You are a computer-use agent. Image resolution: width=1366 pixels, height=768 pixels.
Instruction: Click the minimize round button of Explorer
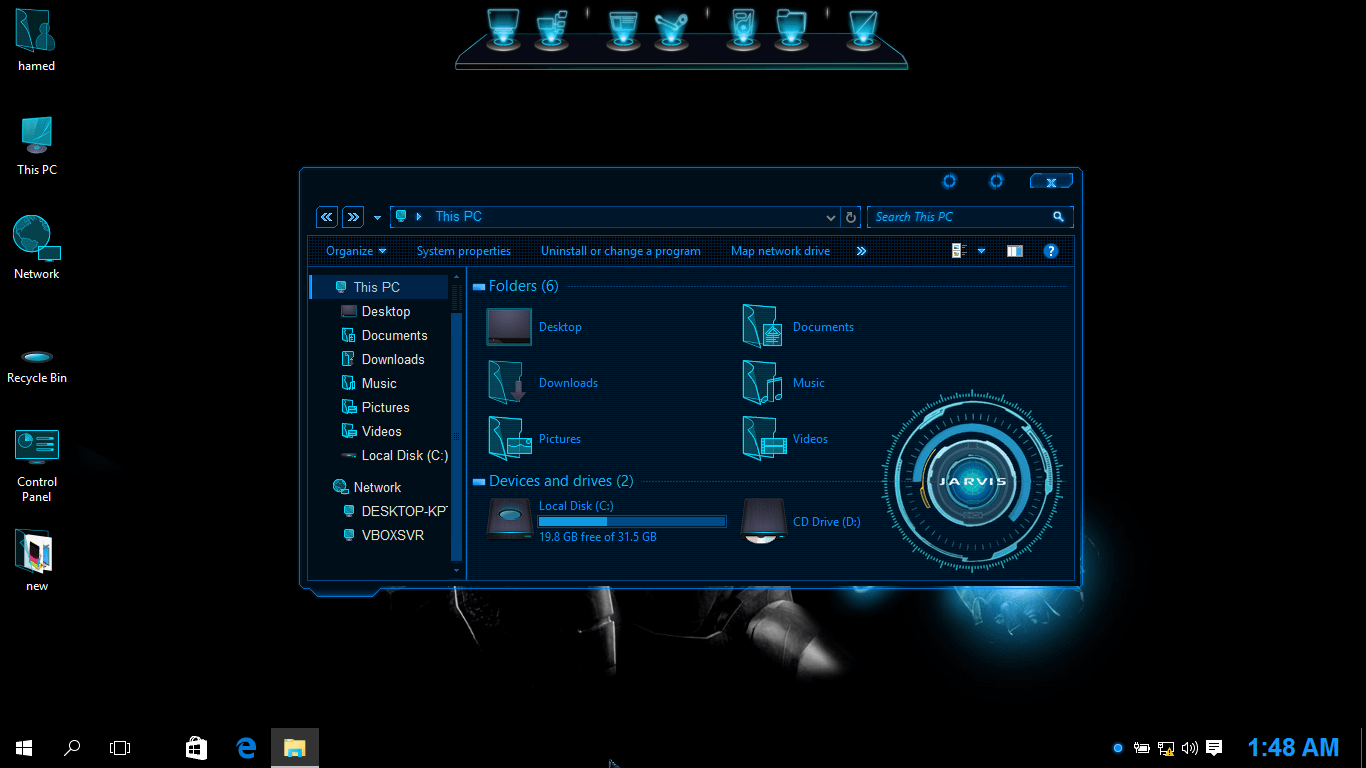950,181
